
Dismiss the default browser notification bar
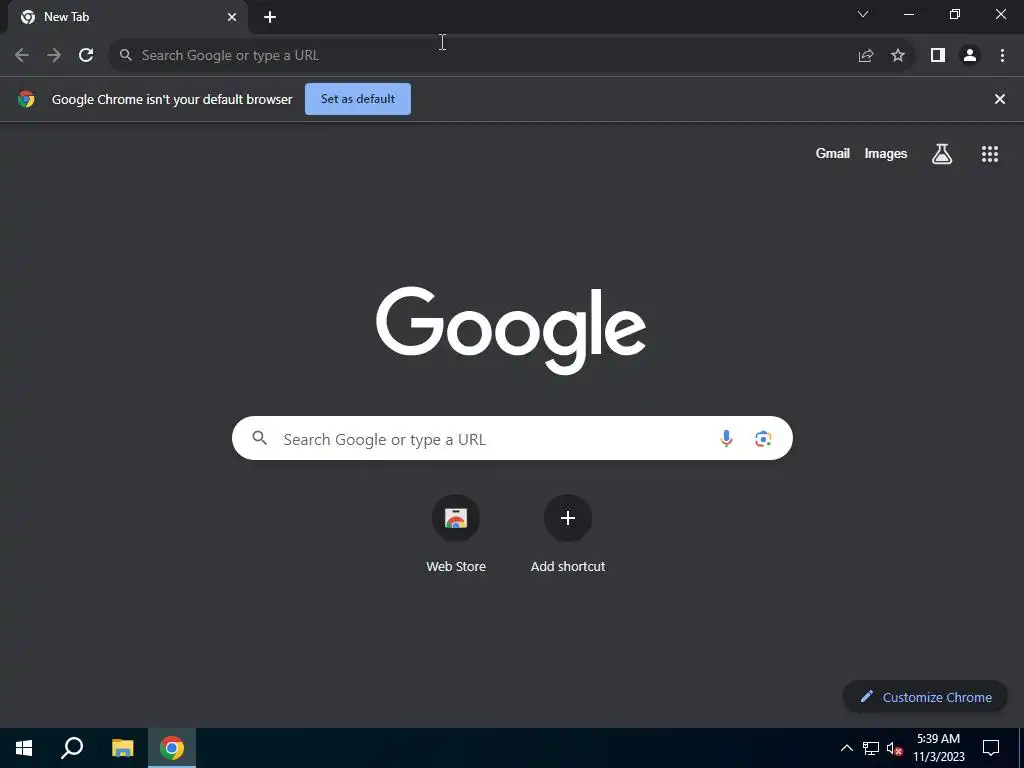pyautogui.click(x=1000, y=99)
